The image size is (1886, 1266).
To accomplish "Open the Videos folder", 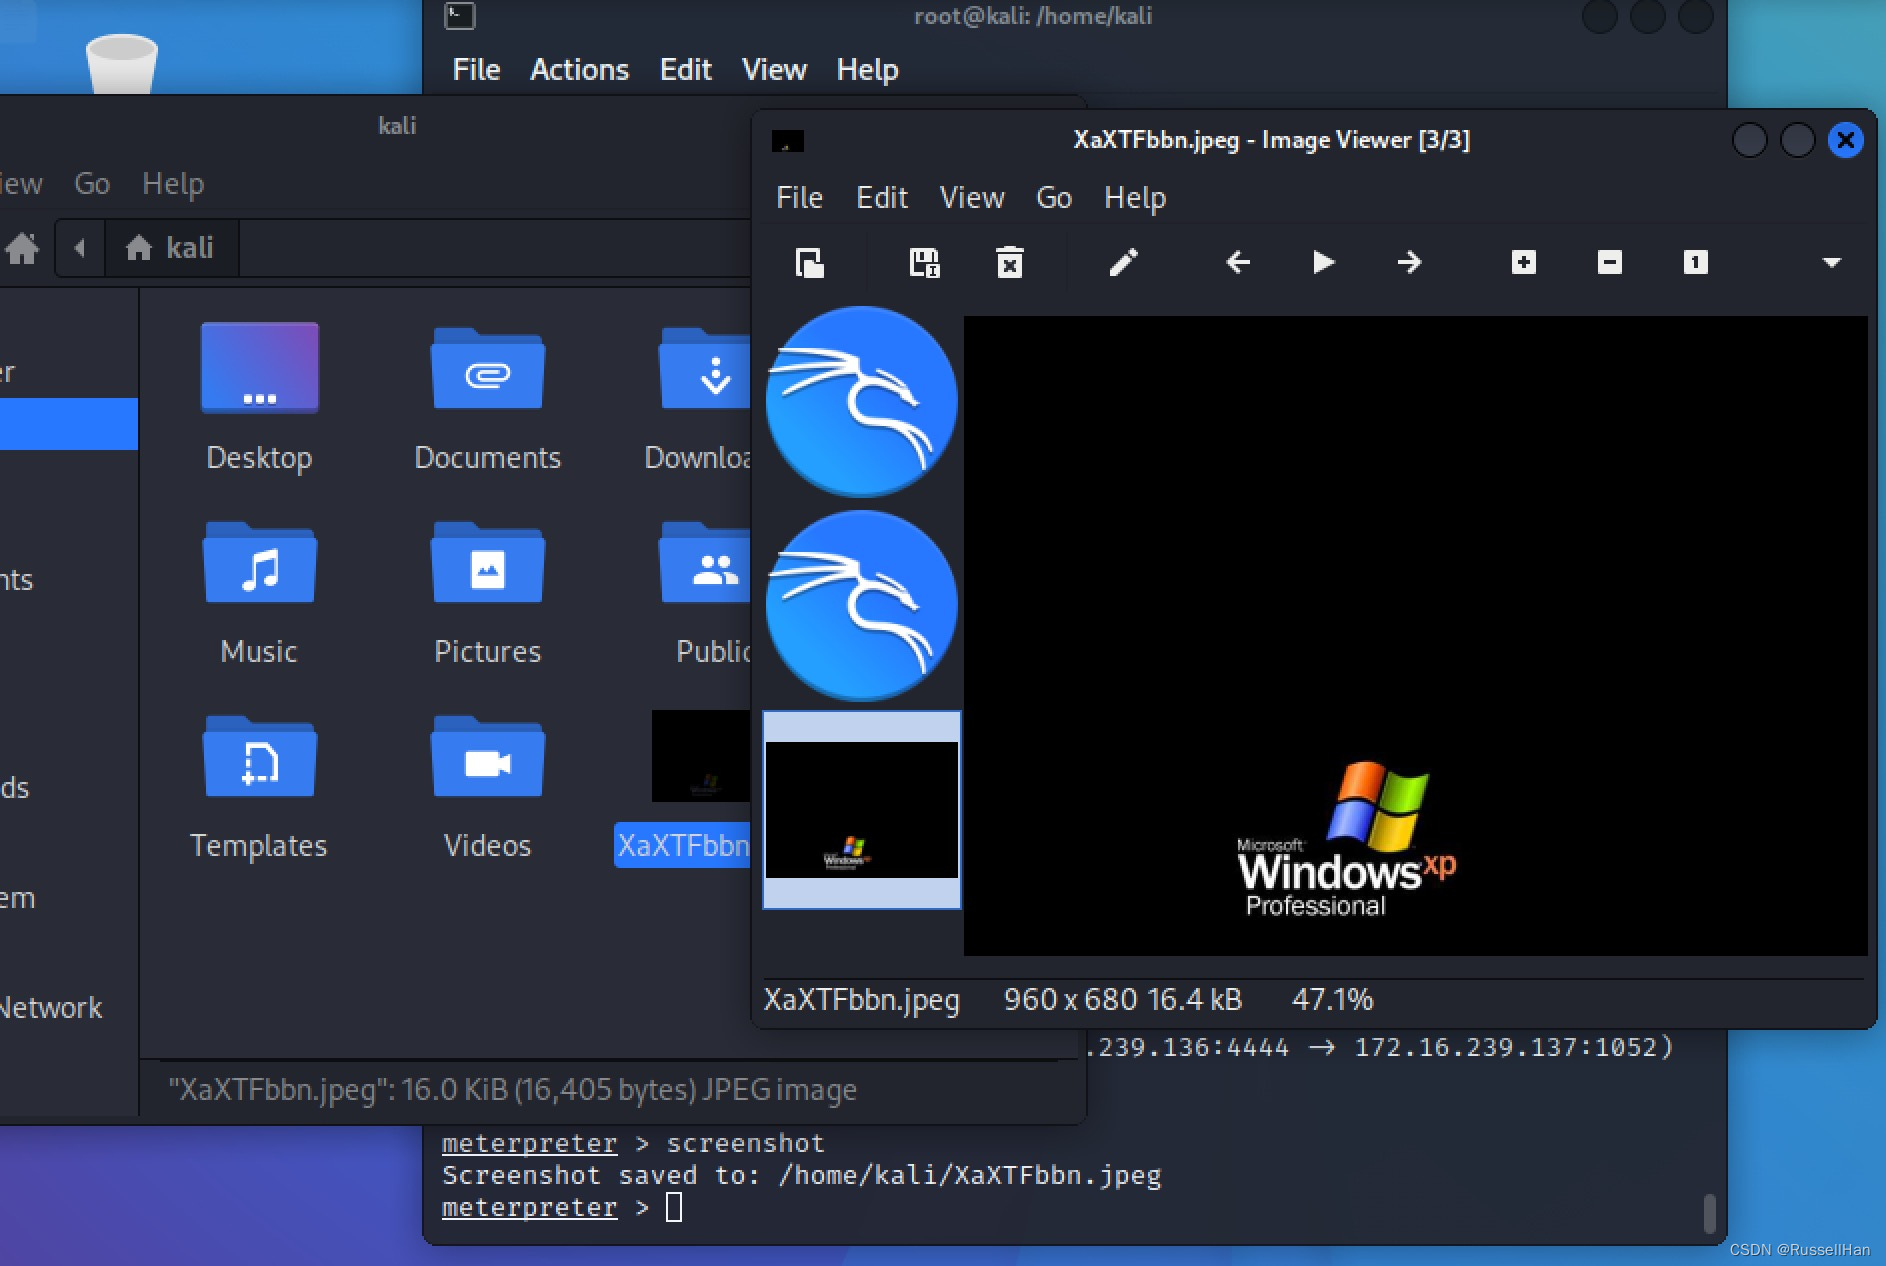I will point(487,787).
